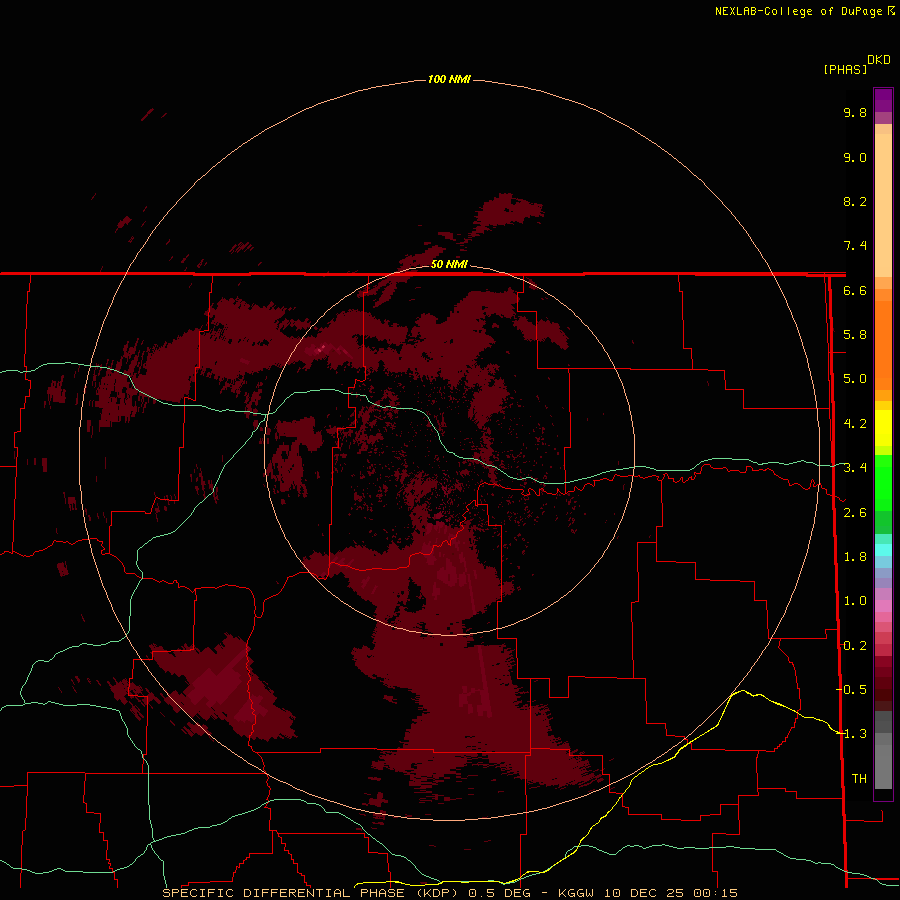Viewport: 900px width, 900px height.
Task: Click the 2.6 value on color scale
Action: [x=855, y=512]
